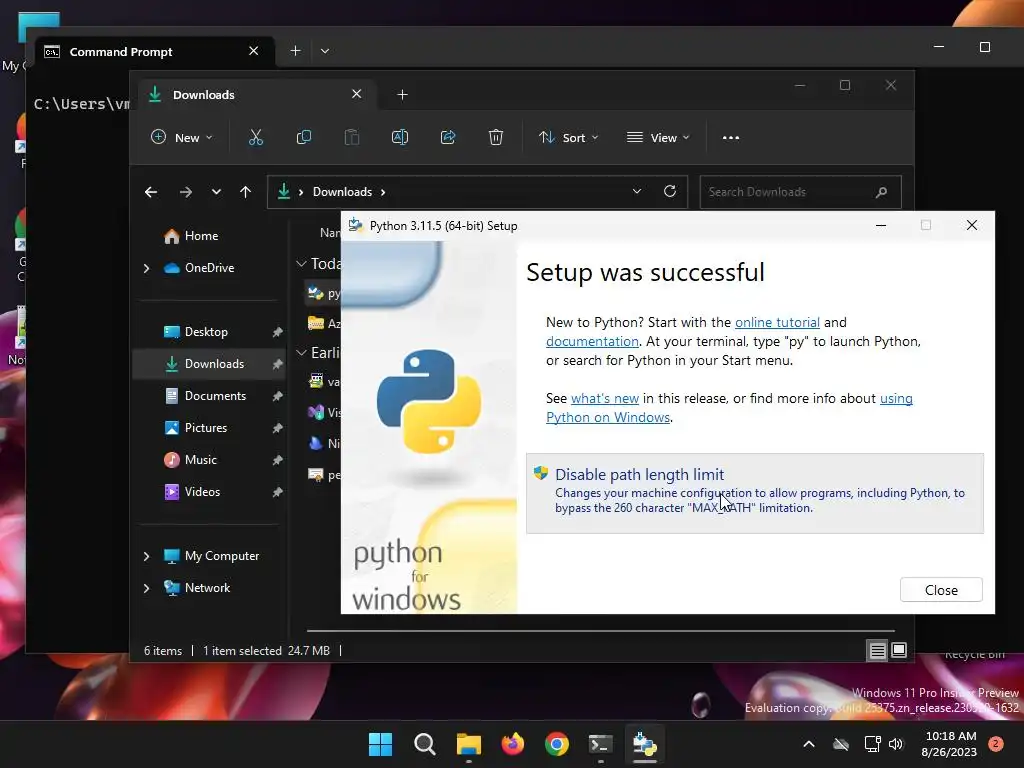Open the network status tray icon
The image size is (1024, 768).
coord(872,744)
